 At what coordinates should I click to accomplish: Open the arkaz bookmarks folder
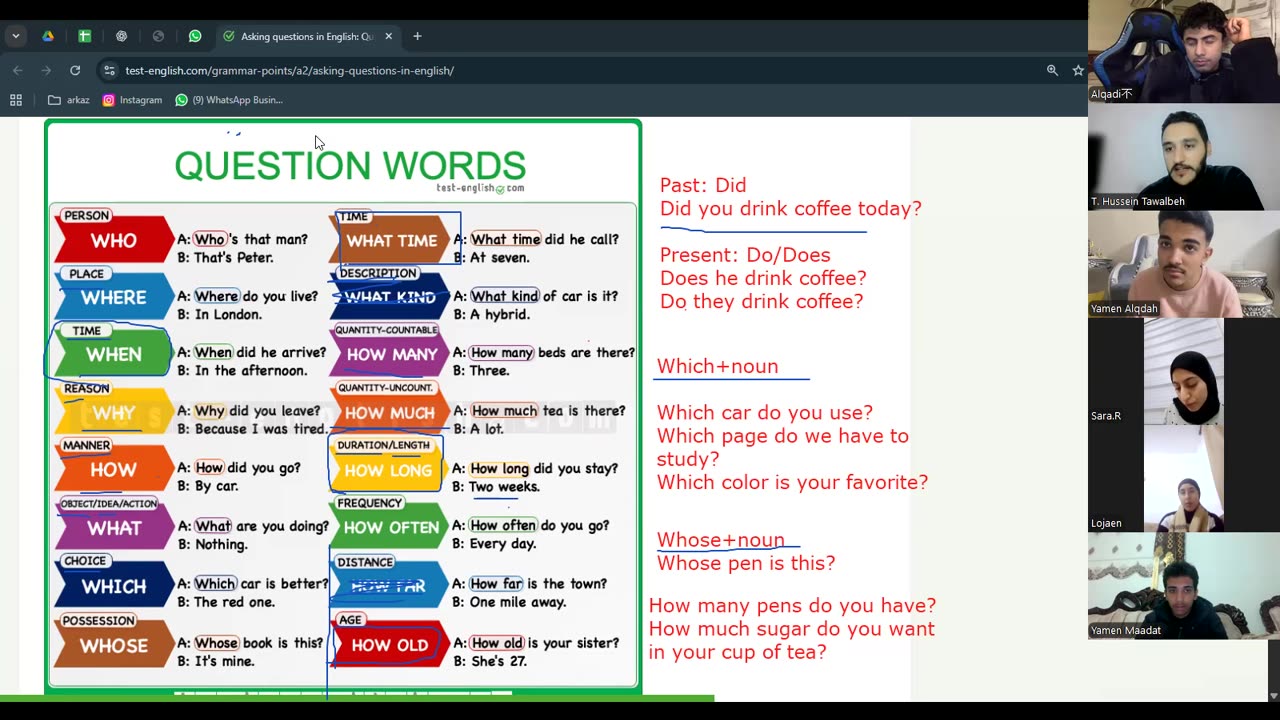(x=69, y=100)
